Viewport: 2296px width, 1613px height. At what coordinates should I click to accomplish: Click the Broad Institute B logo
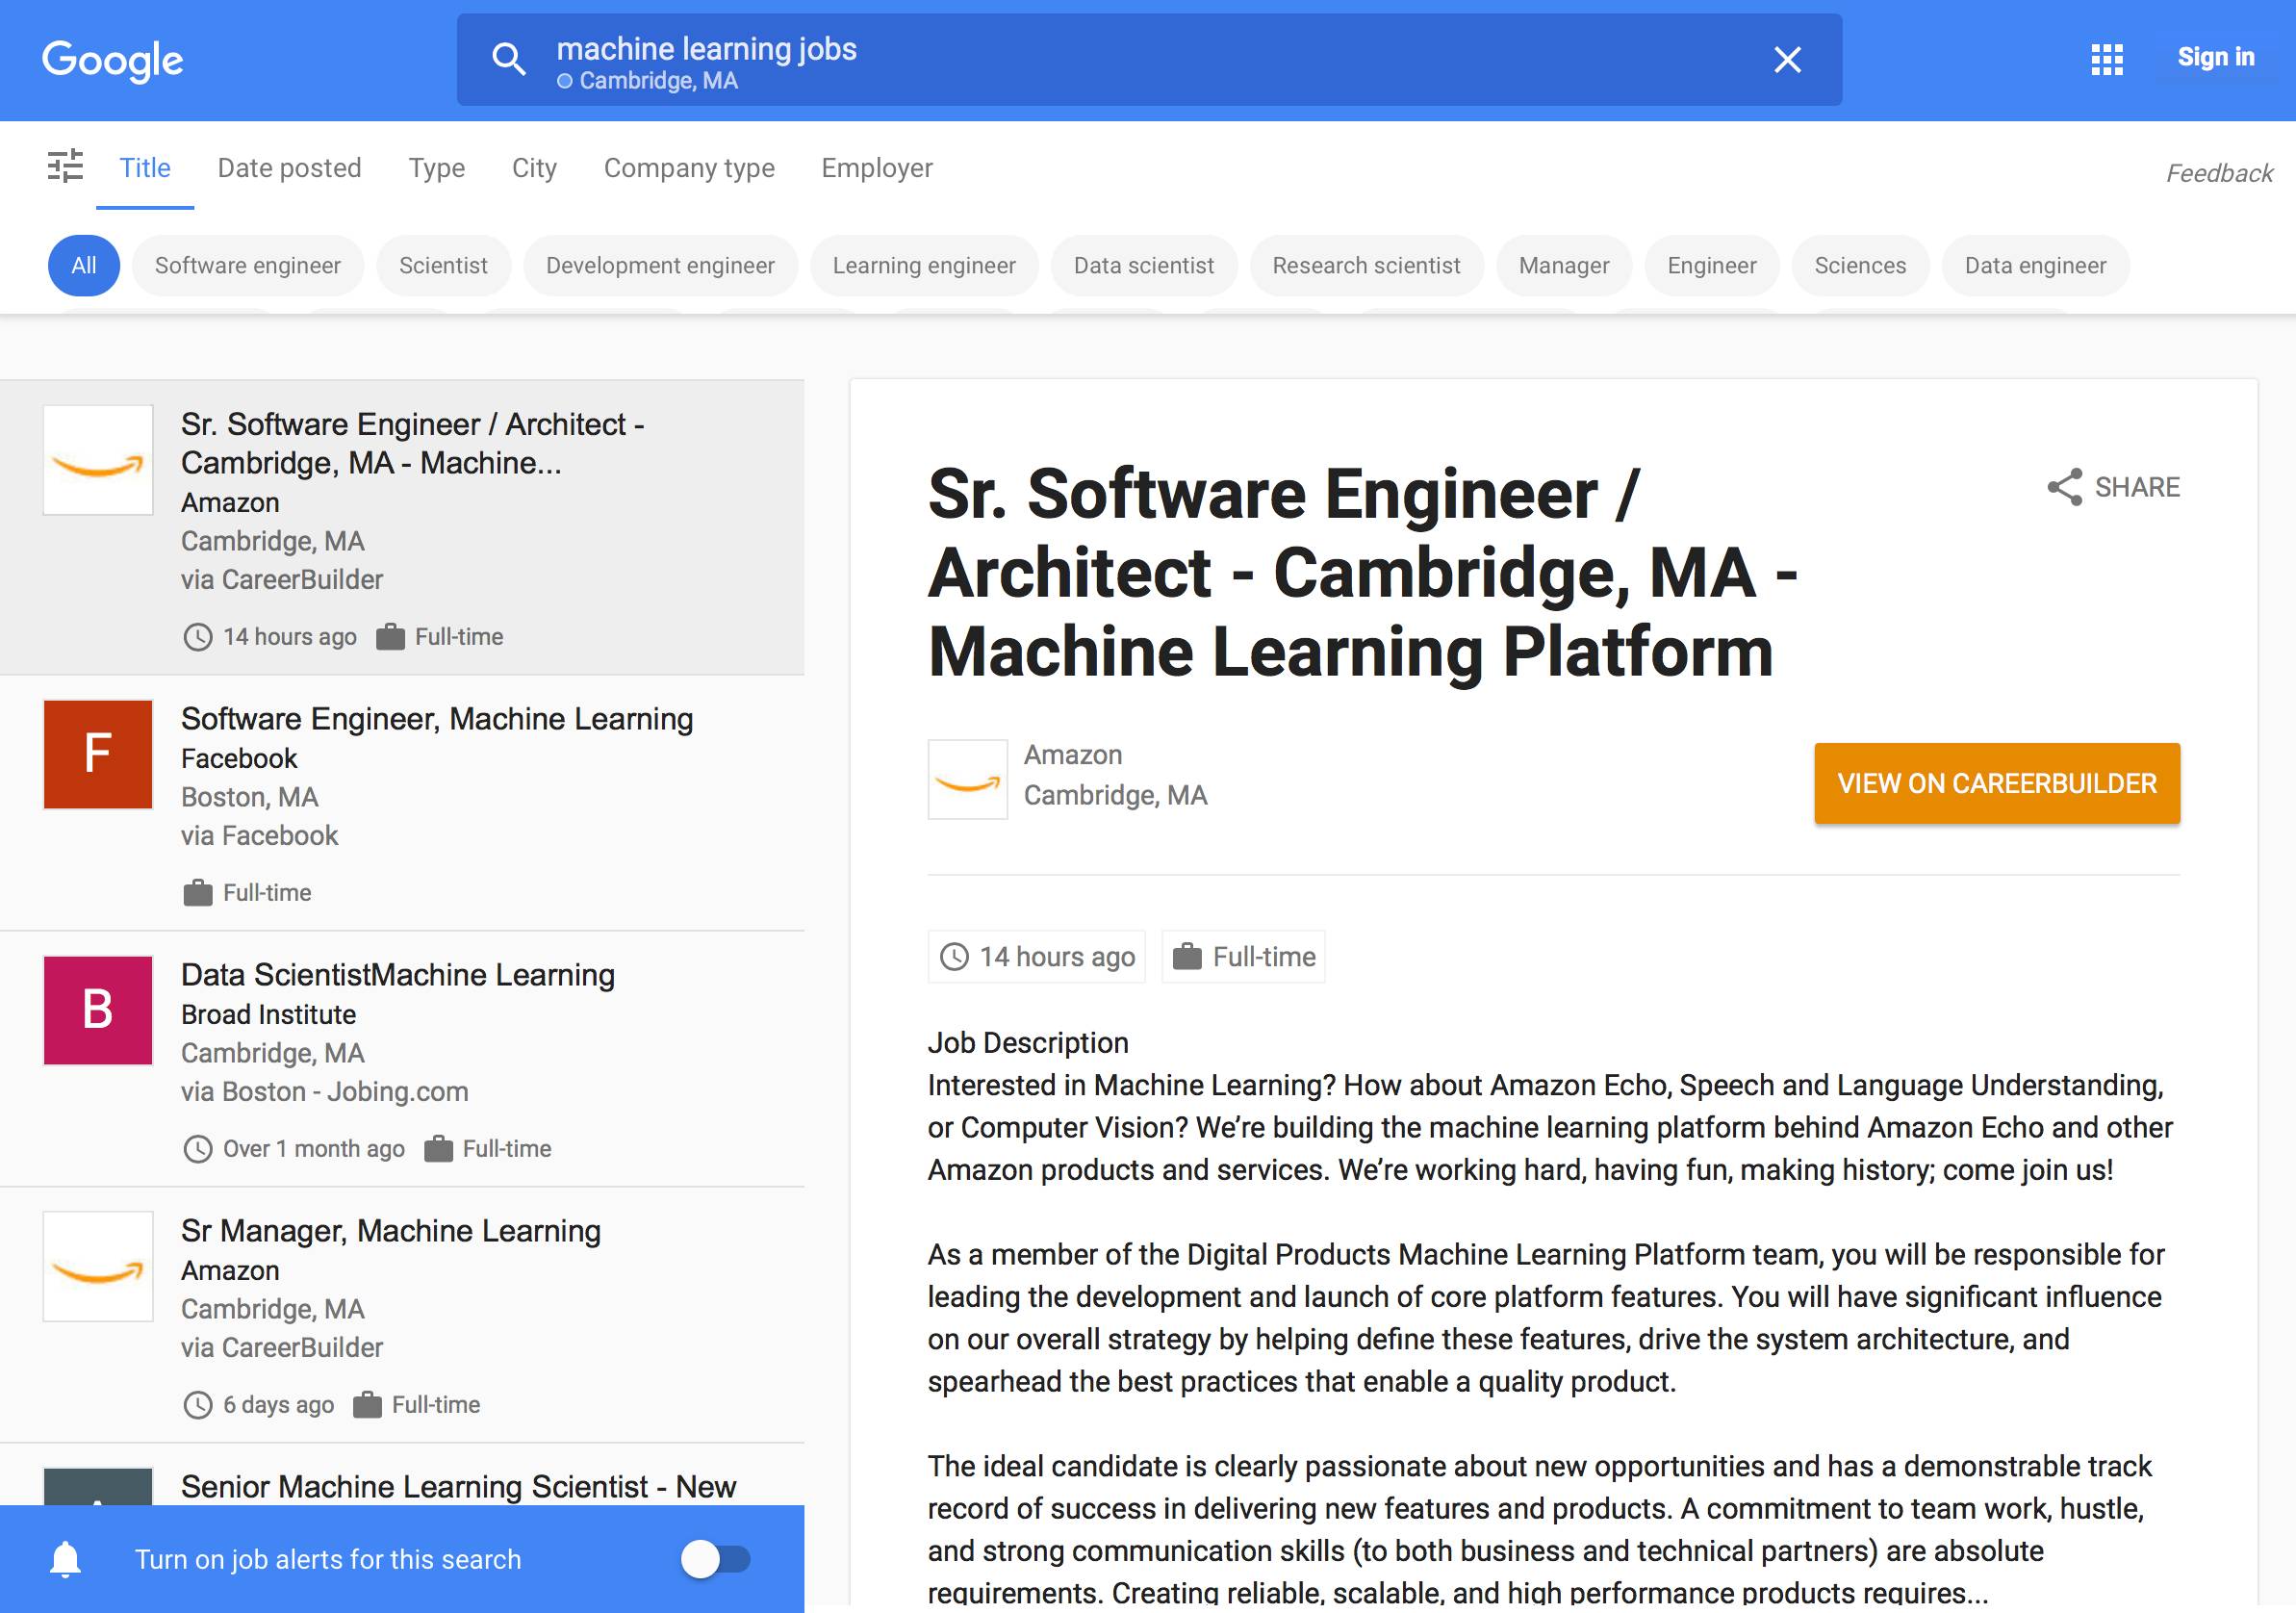click(98, 1010)
